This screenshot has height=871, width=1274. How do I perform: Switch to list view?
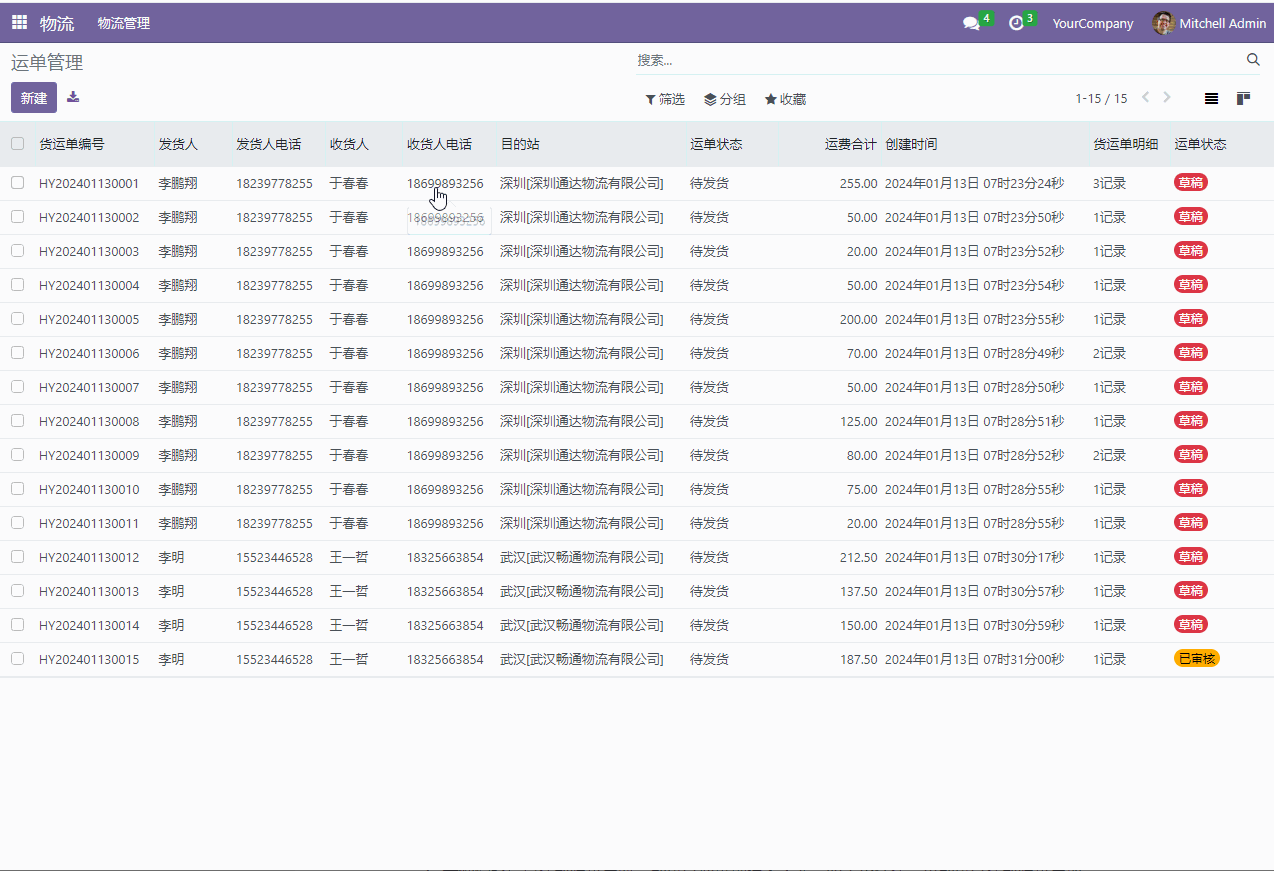tap(1211, 98)
